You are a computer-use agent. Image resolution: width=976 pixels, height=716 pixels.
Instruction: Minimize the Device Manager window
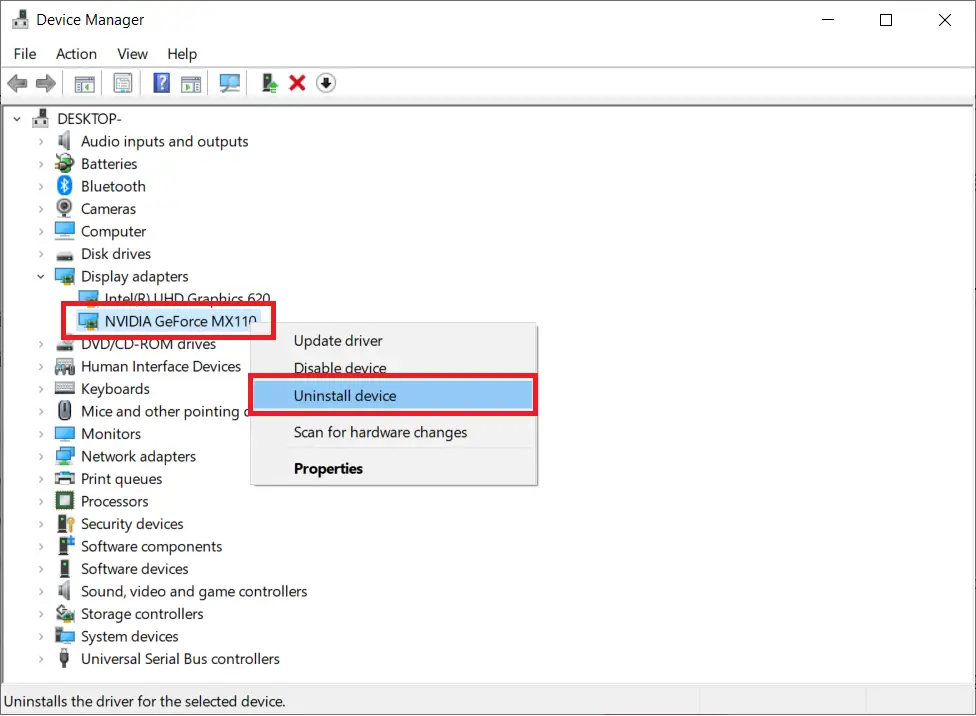pyautogui.click(x=828, y=19)
